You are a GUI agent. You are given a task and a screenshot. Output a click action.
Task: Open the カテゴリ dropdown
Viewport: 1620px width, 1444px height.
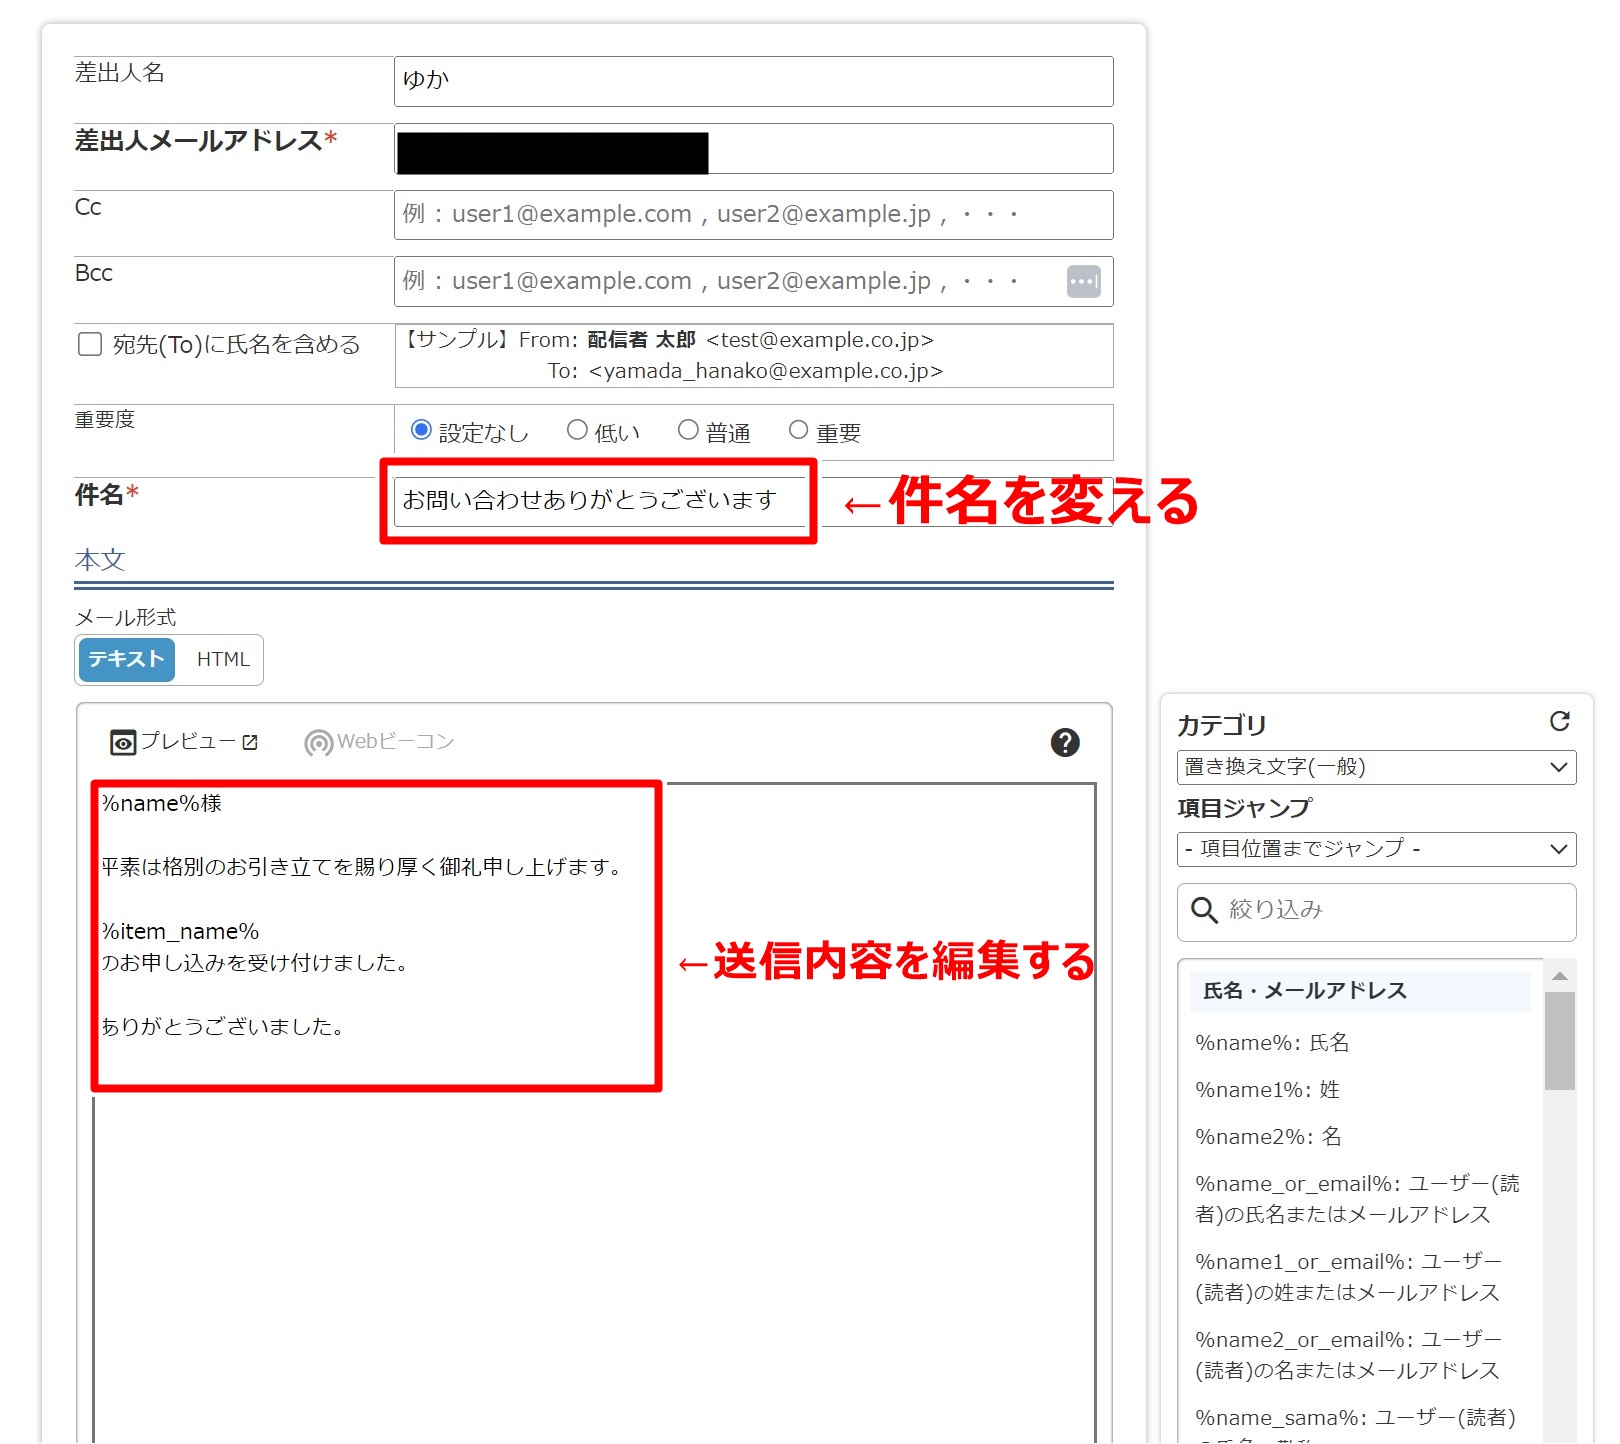click(1376, 767)
